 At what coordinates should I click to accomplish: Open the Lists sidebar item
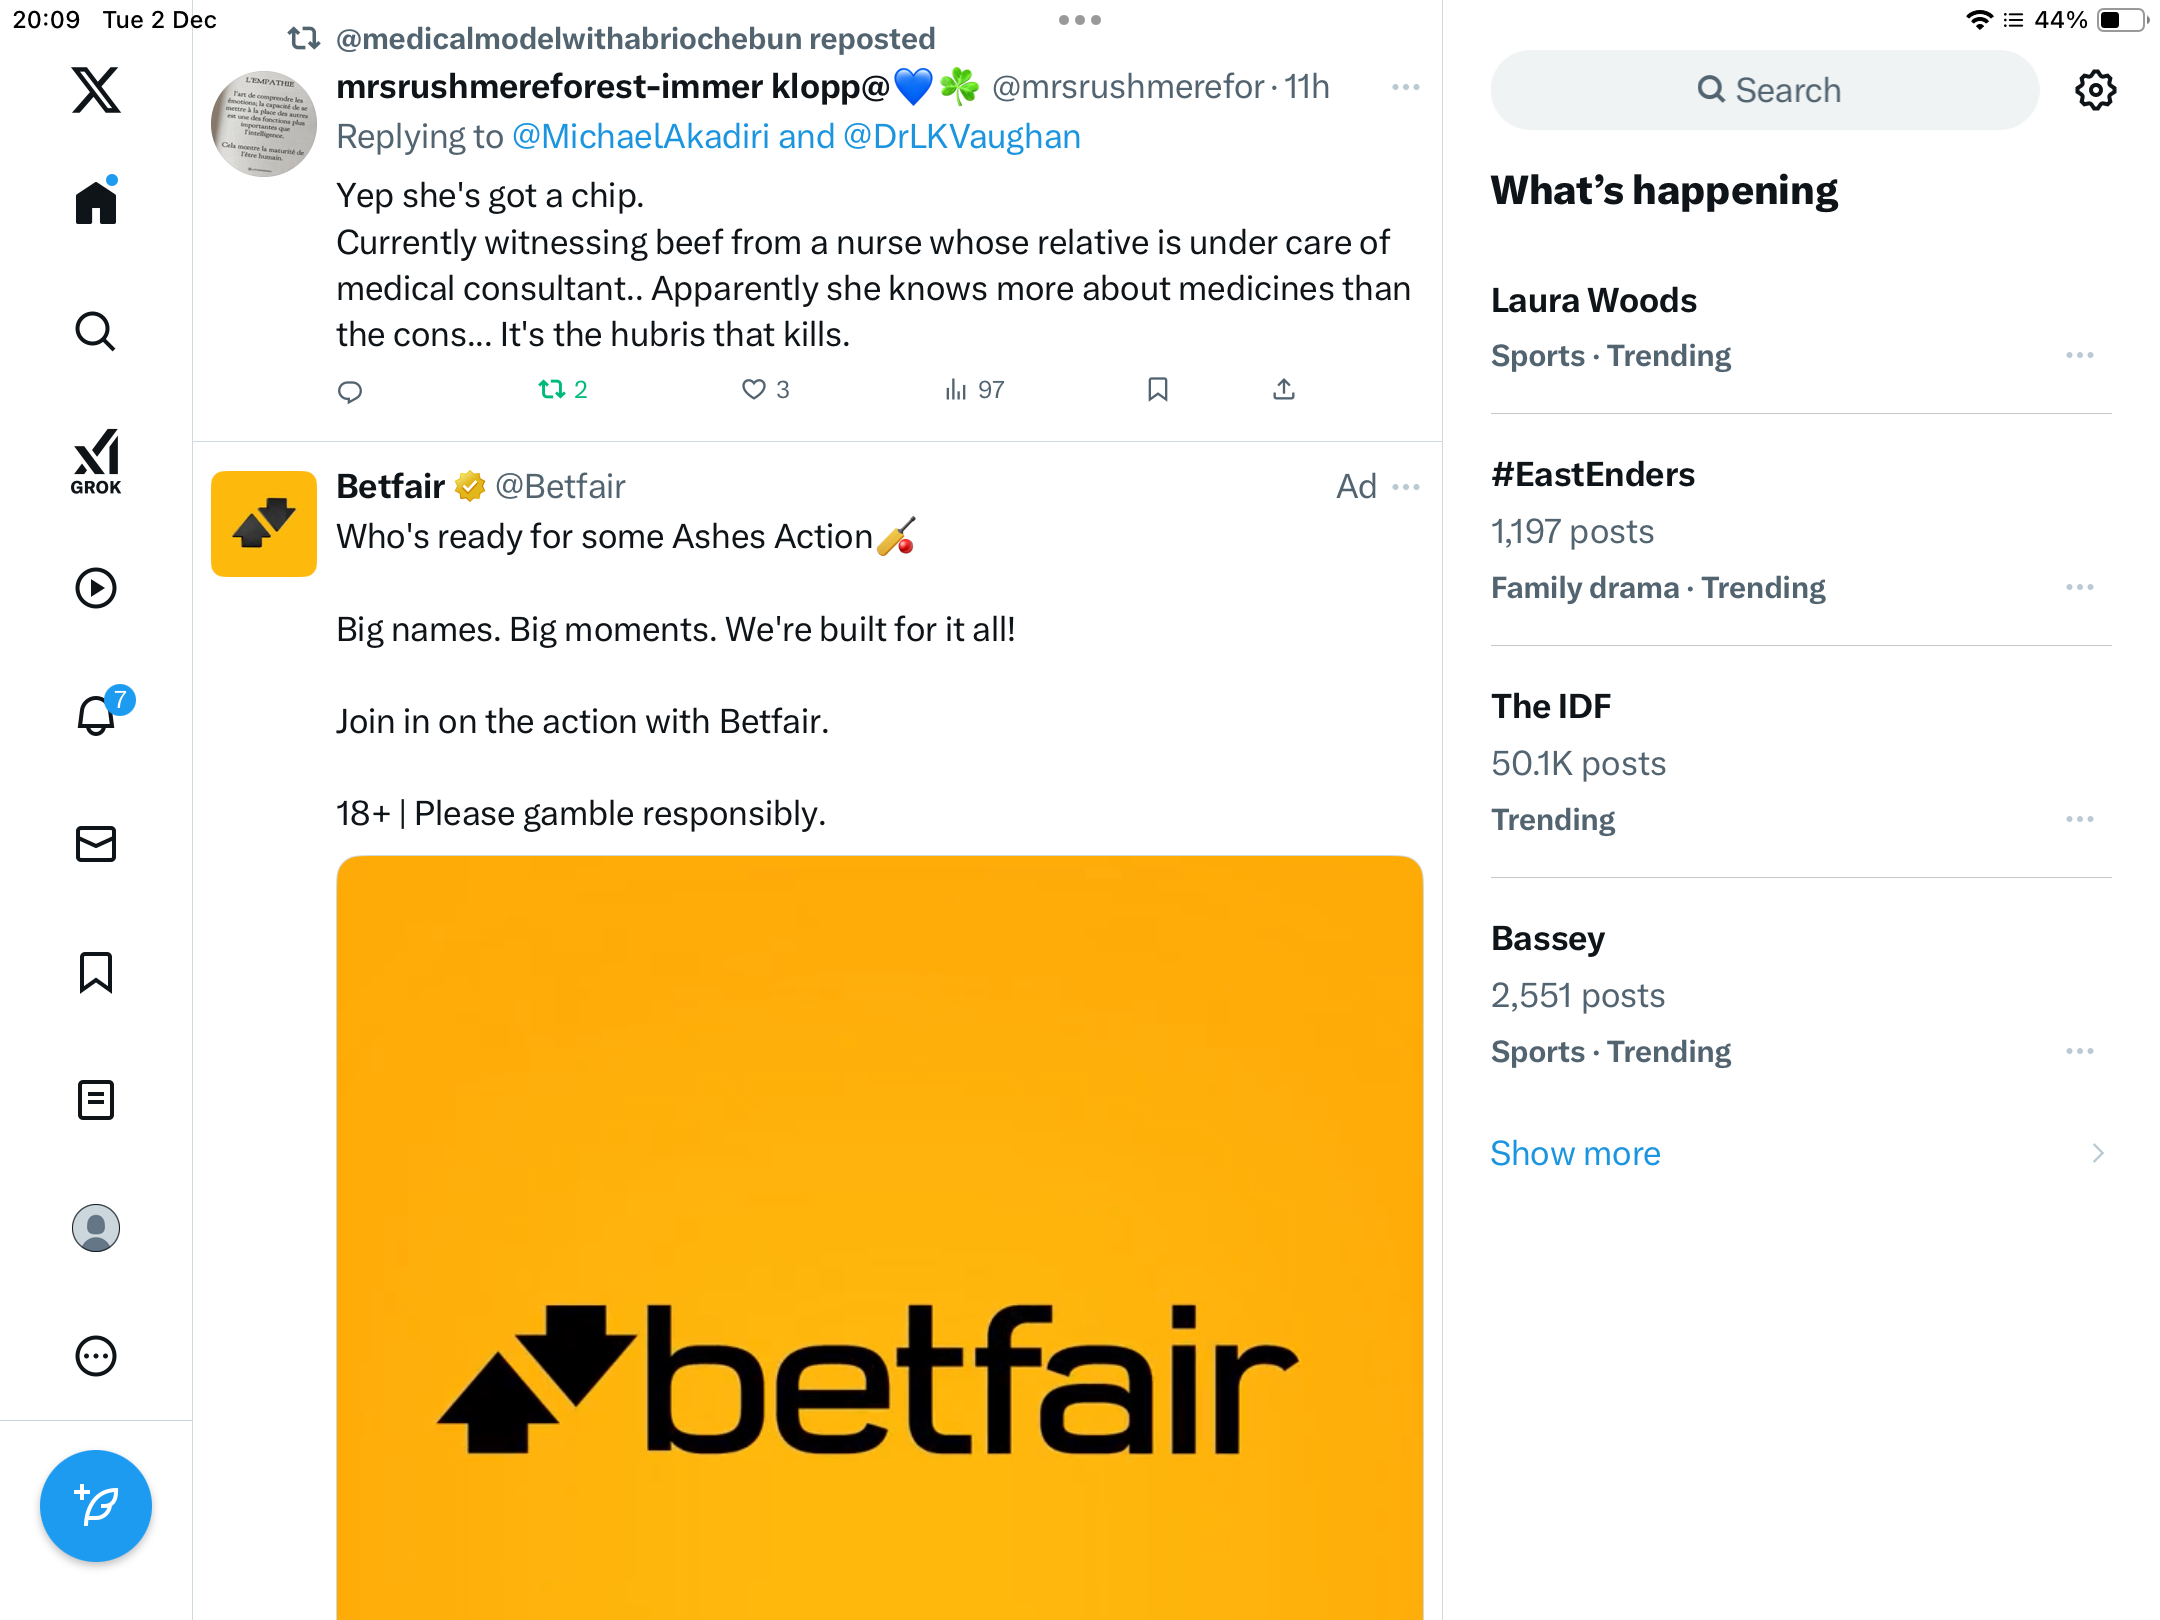pyautogui.click(x=96, y=1100)
